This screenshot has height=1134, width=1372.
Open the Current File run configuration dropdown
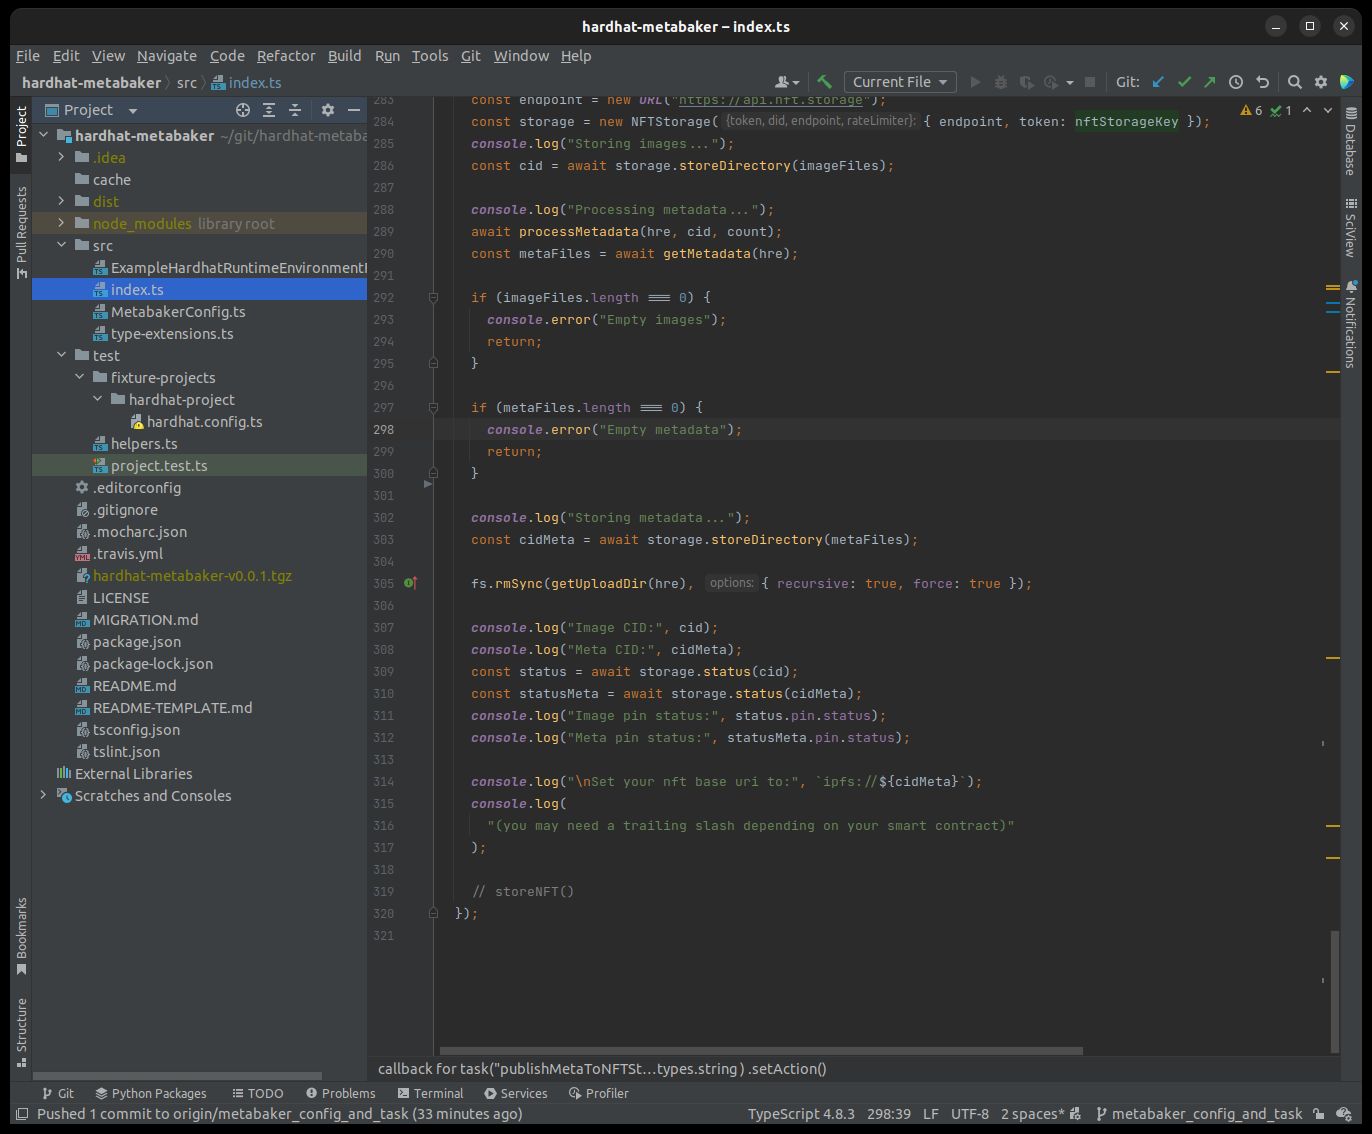click(x=900, y=82)
